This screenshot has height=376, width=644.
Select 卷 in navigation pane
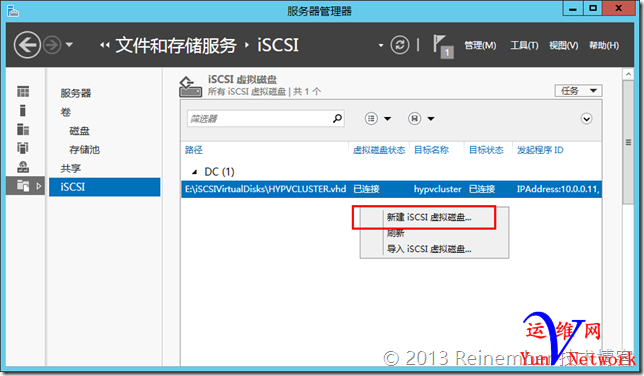tap(66, 112)
